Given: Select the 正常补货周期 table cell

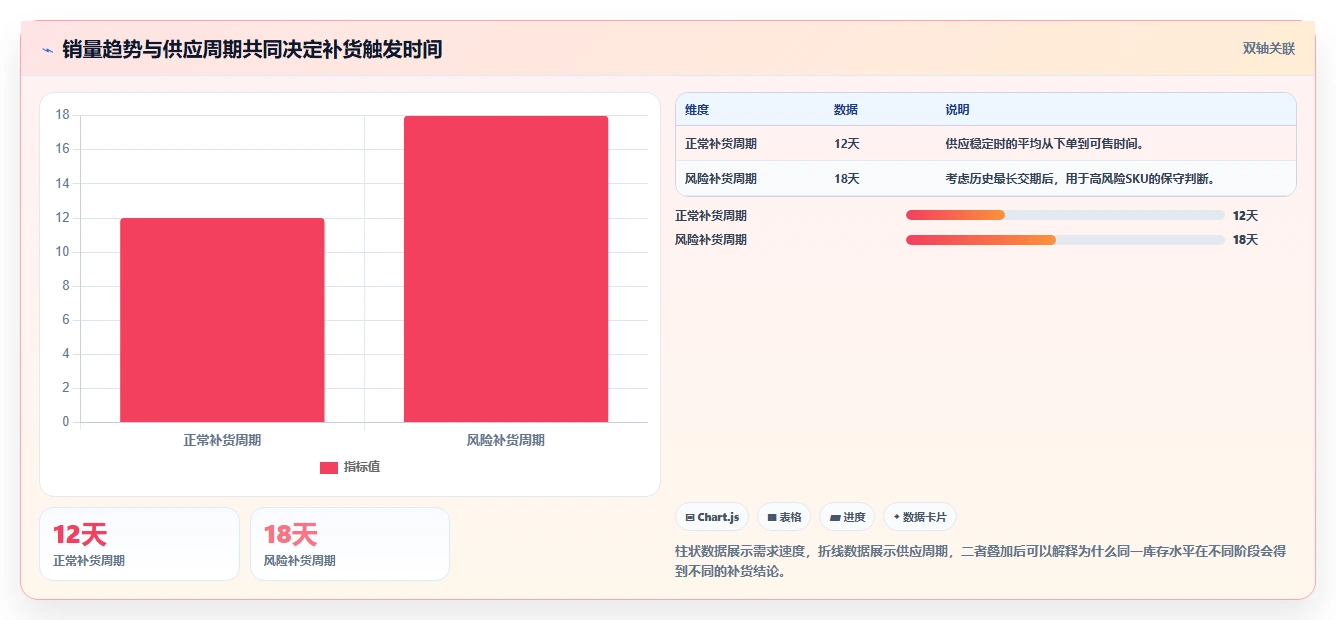Looking at the screenshot, I should pyautogui.click(x=721, y=144).
